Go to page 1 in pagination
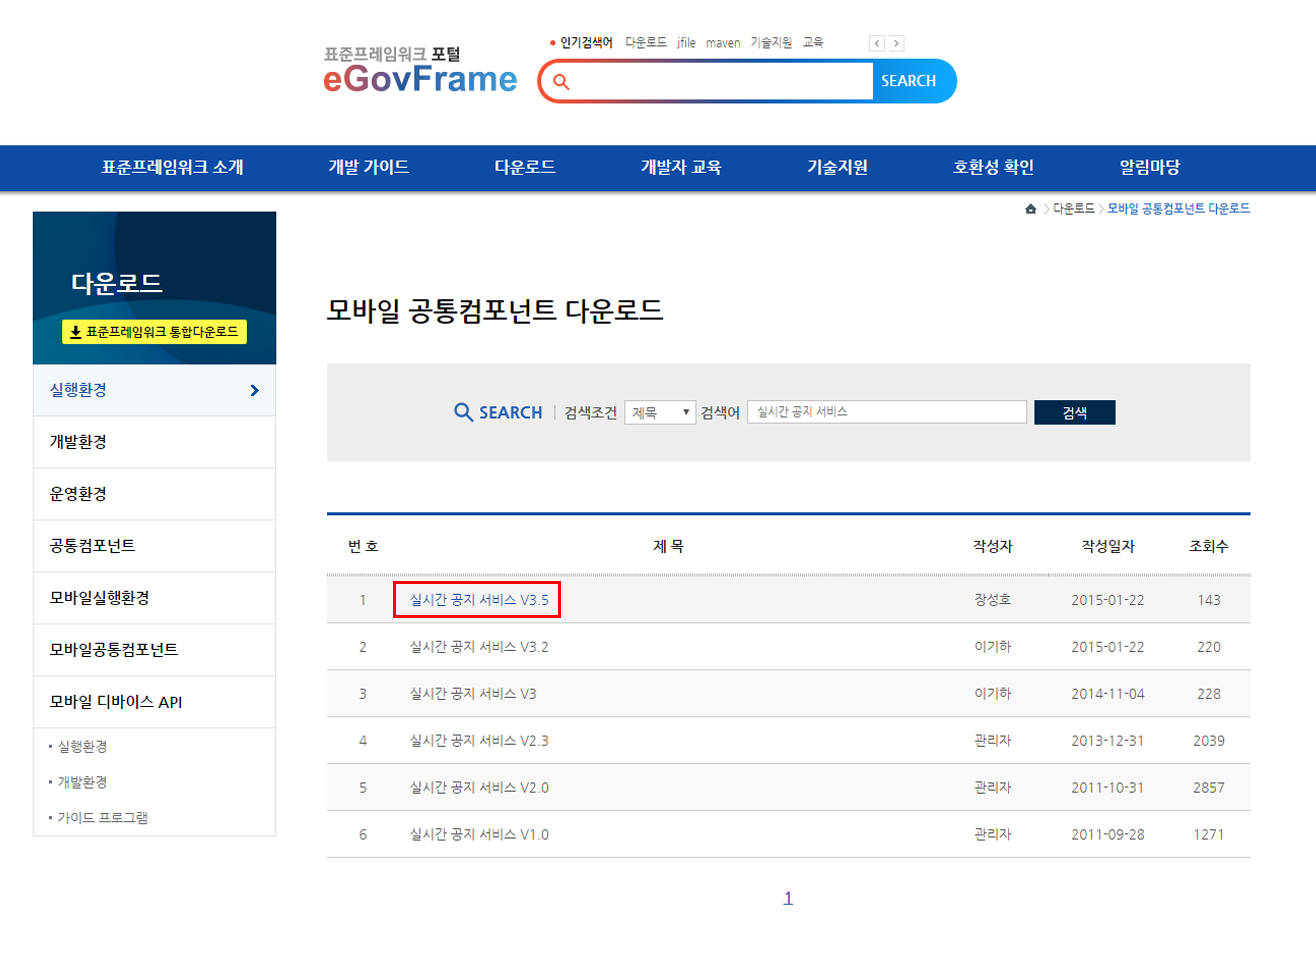The width and height of the screenshot is (1316, 969). coord(788,899)
